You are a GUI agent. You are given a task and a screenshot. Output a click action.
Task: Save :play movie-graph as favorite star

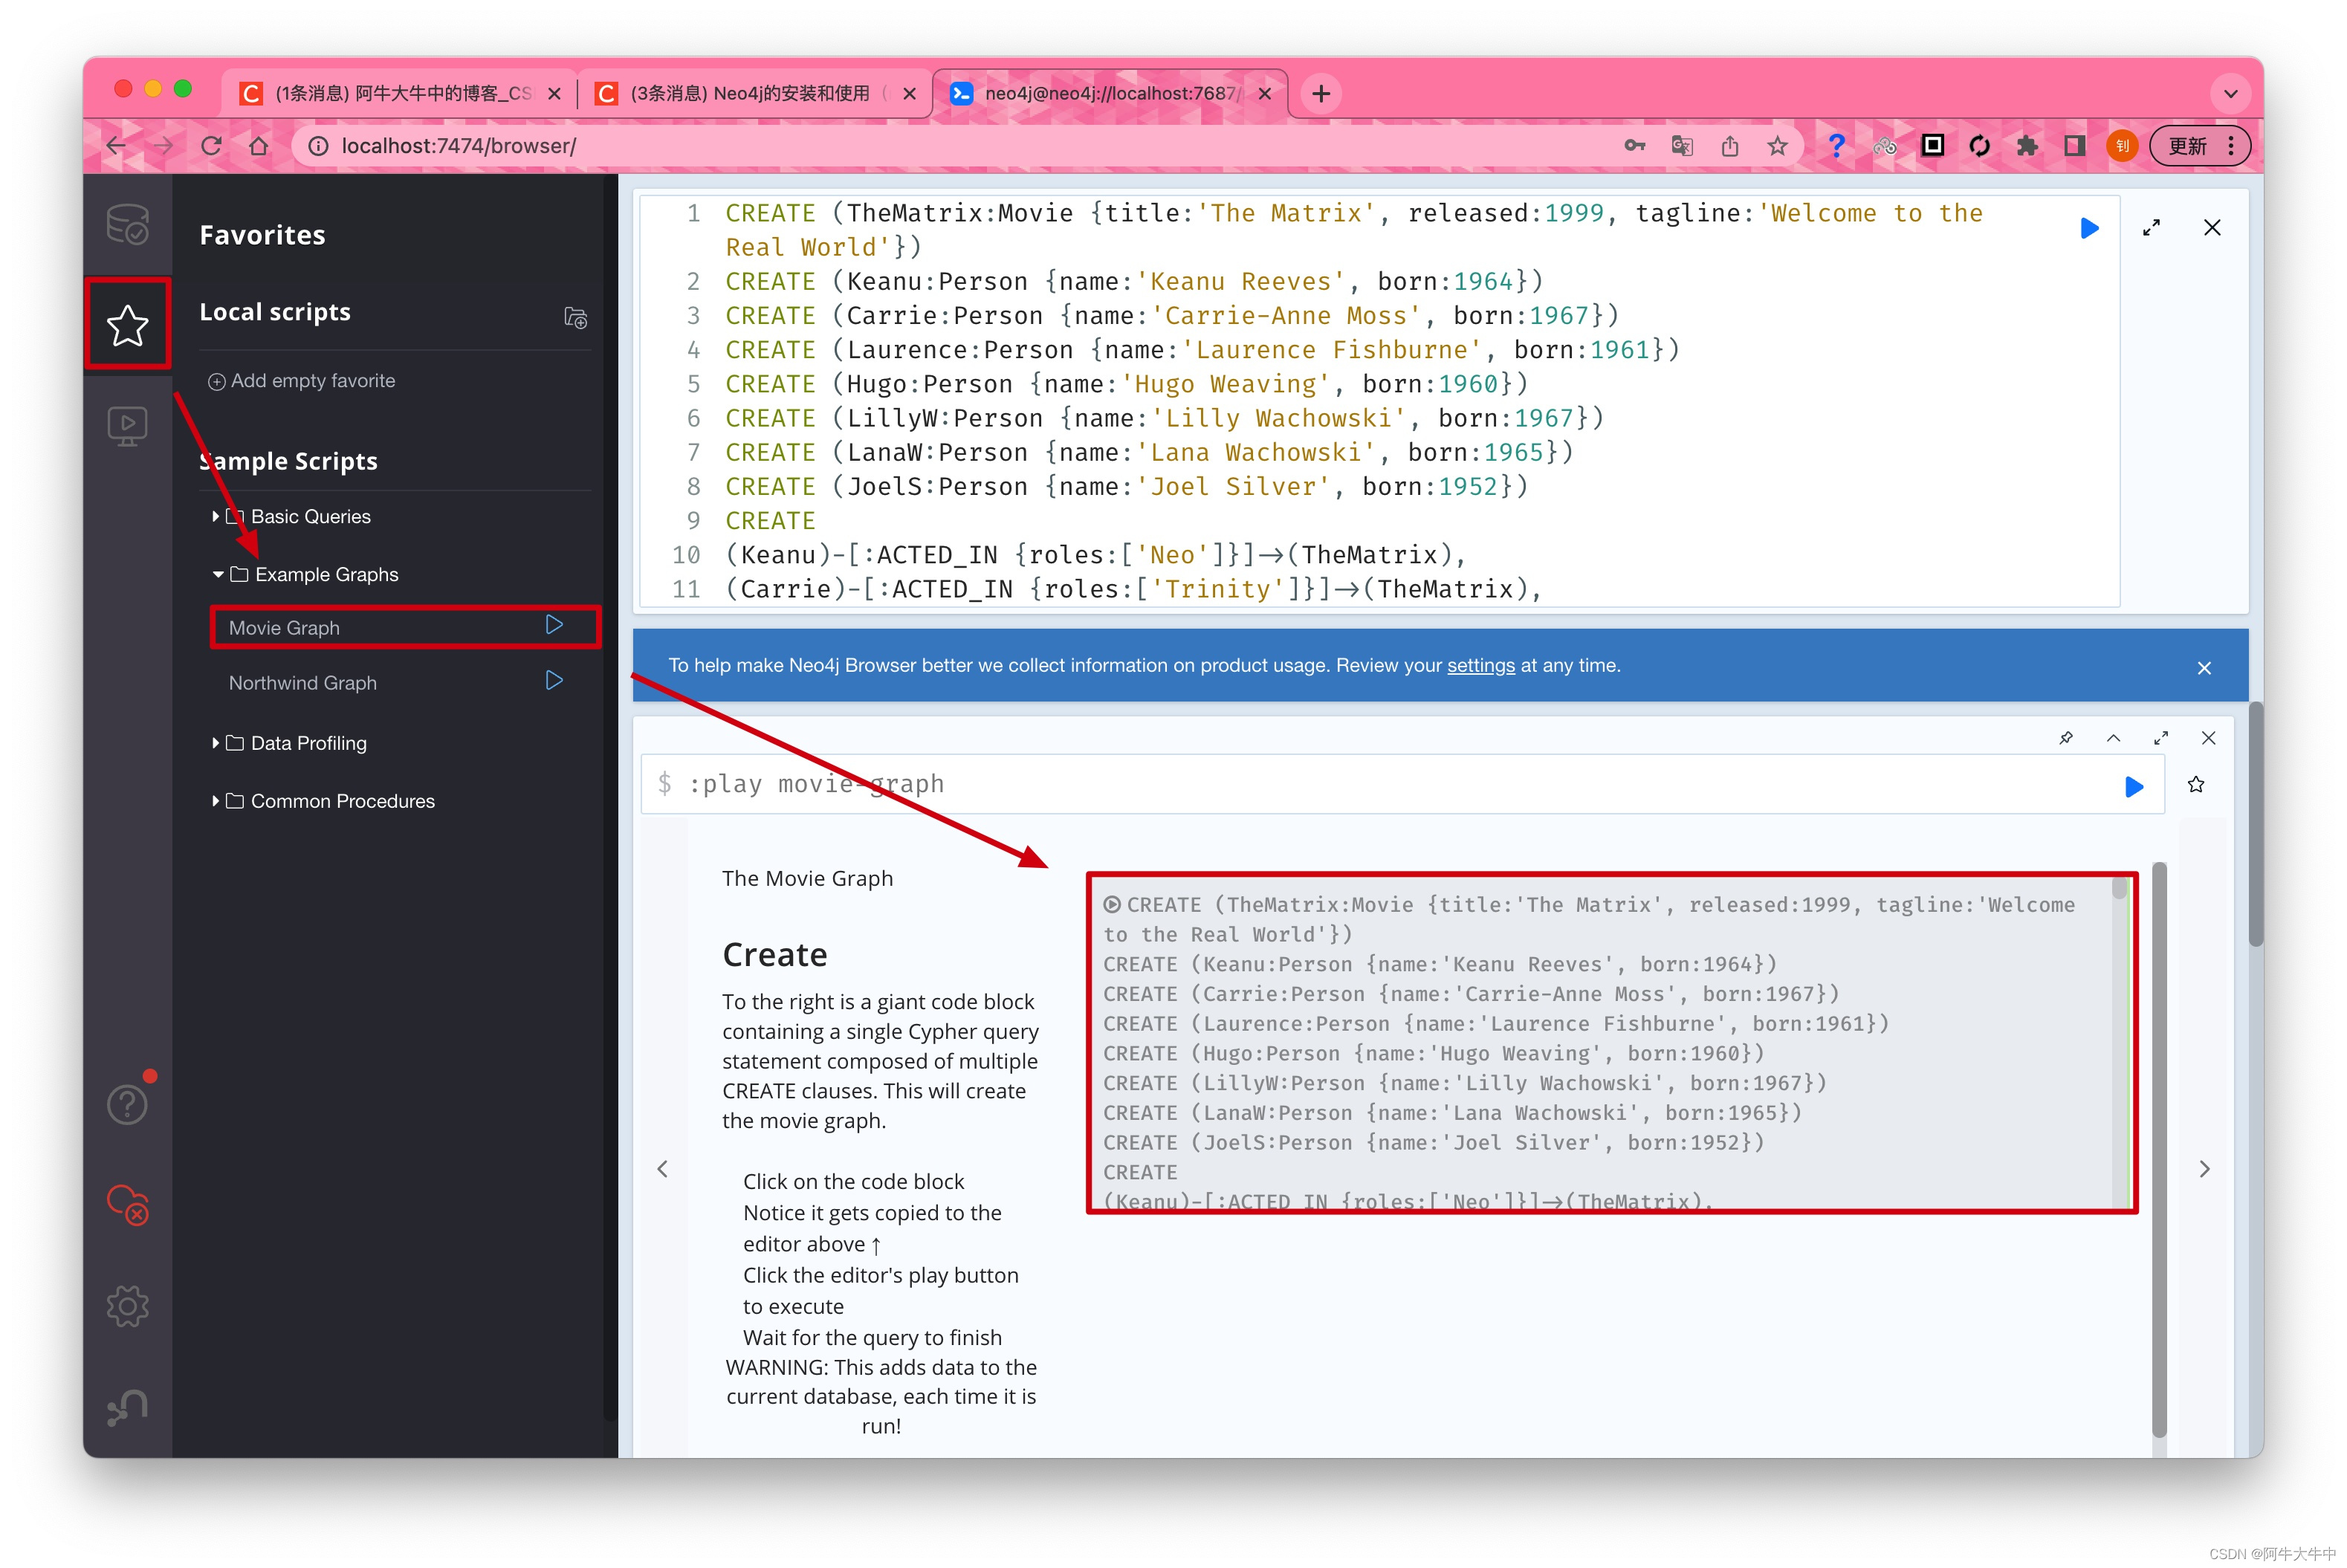[2196, 784]
